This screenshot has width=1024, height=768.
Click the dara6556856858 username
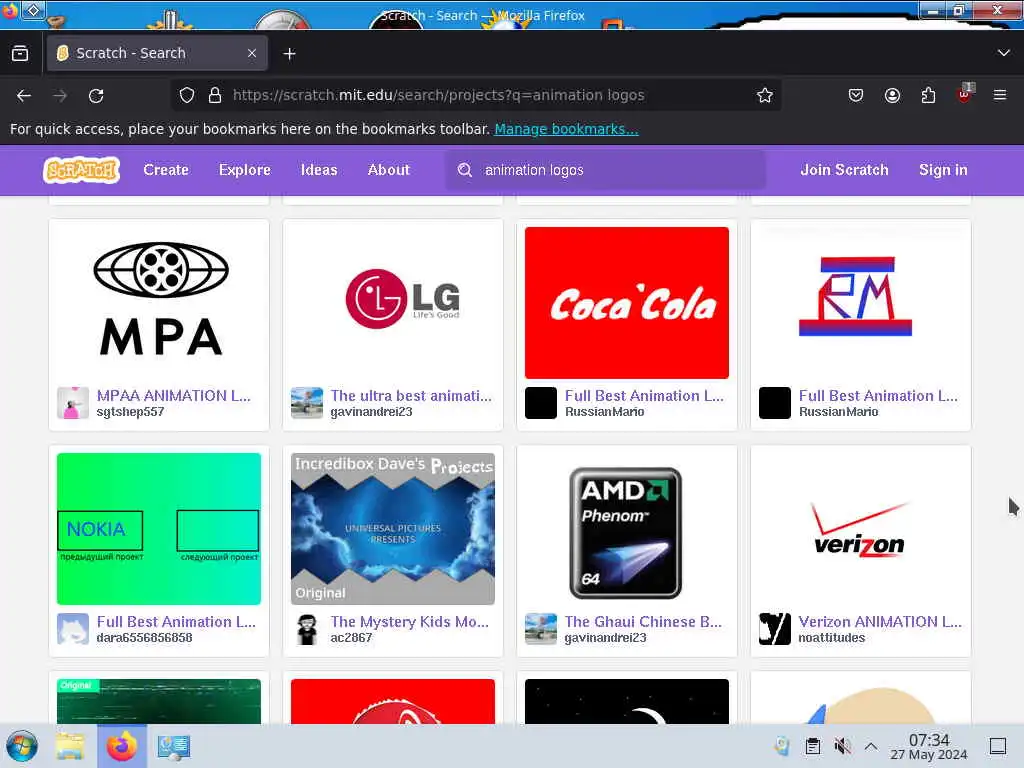[x=144, y=638]
